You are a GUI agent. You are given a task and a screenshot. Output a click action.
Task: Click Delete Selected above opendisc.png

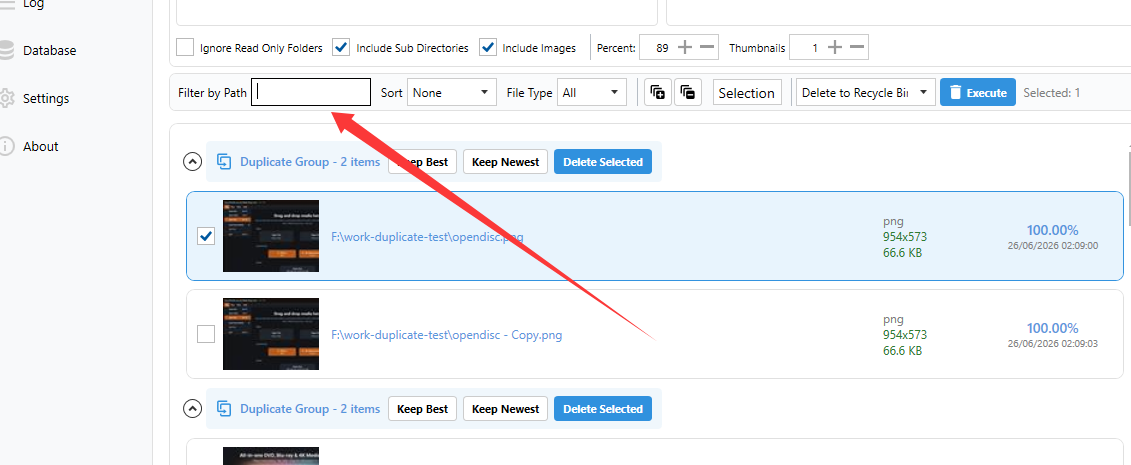click(x=602, y=162)
